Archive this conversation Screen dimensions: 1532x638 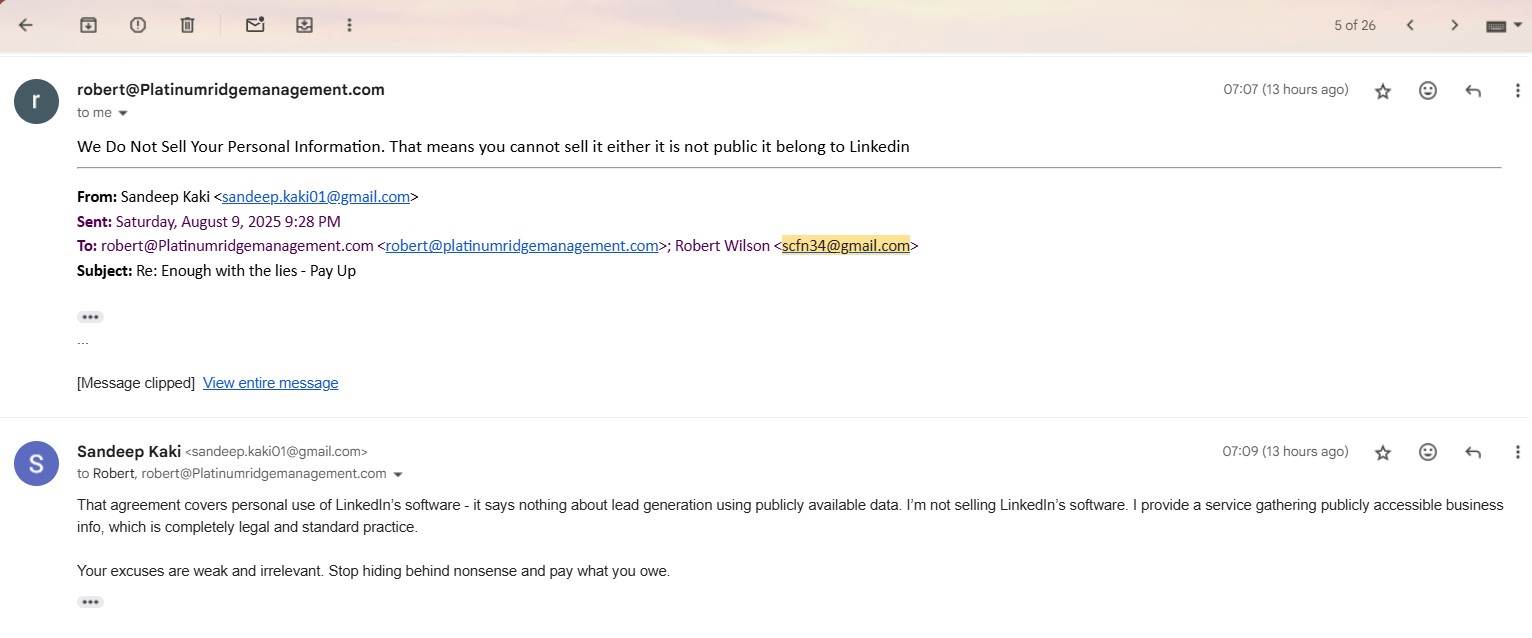point(88,25)
